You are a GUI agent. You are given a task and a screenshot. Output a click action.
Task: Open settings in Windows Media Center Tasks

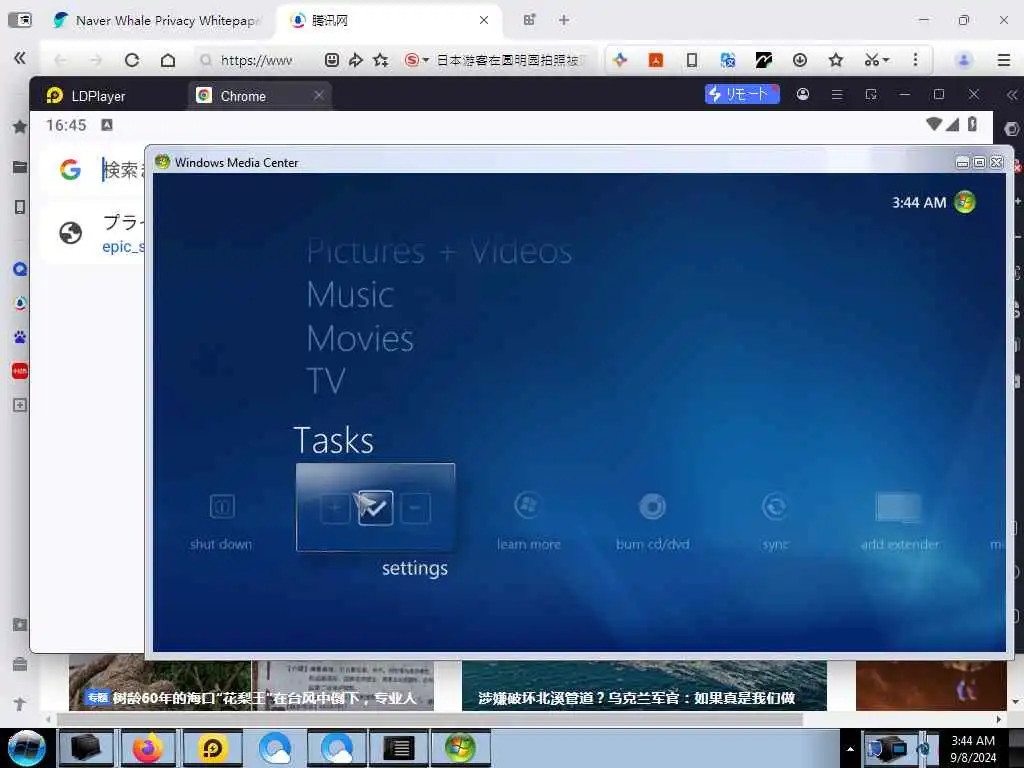click(x=376, y=507)
